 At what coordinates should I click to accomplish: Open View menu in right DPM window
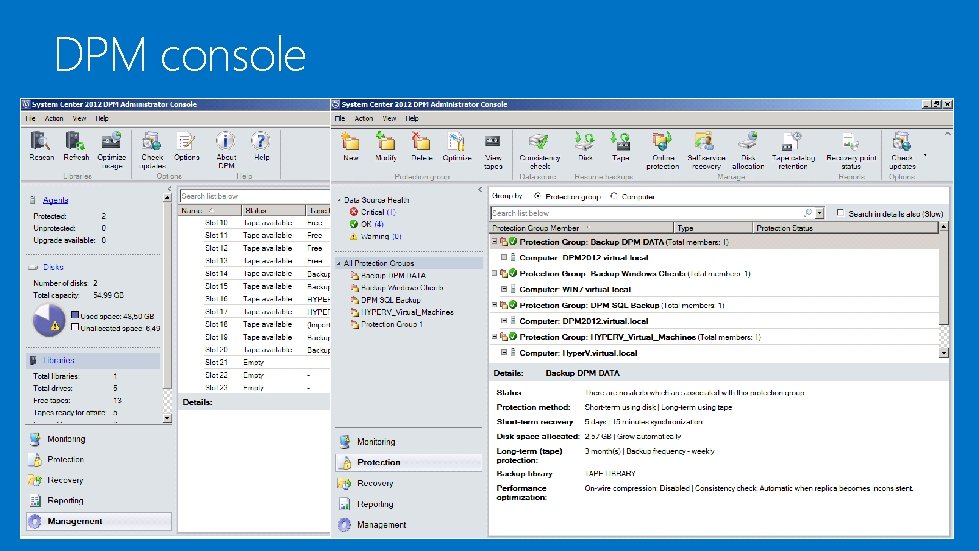click(389, 119)
